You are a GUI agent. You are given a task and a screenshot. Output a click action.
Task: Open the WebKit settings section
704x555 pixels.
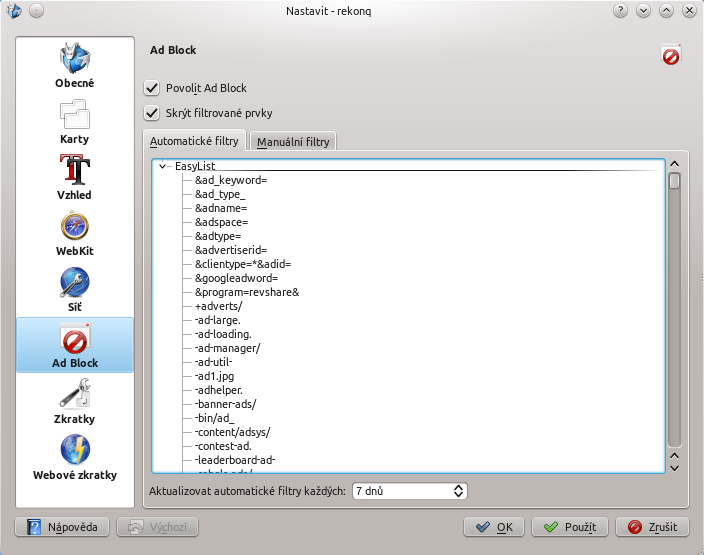pos(75,233)
